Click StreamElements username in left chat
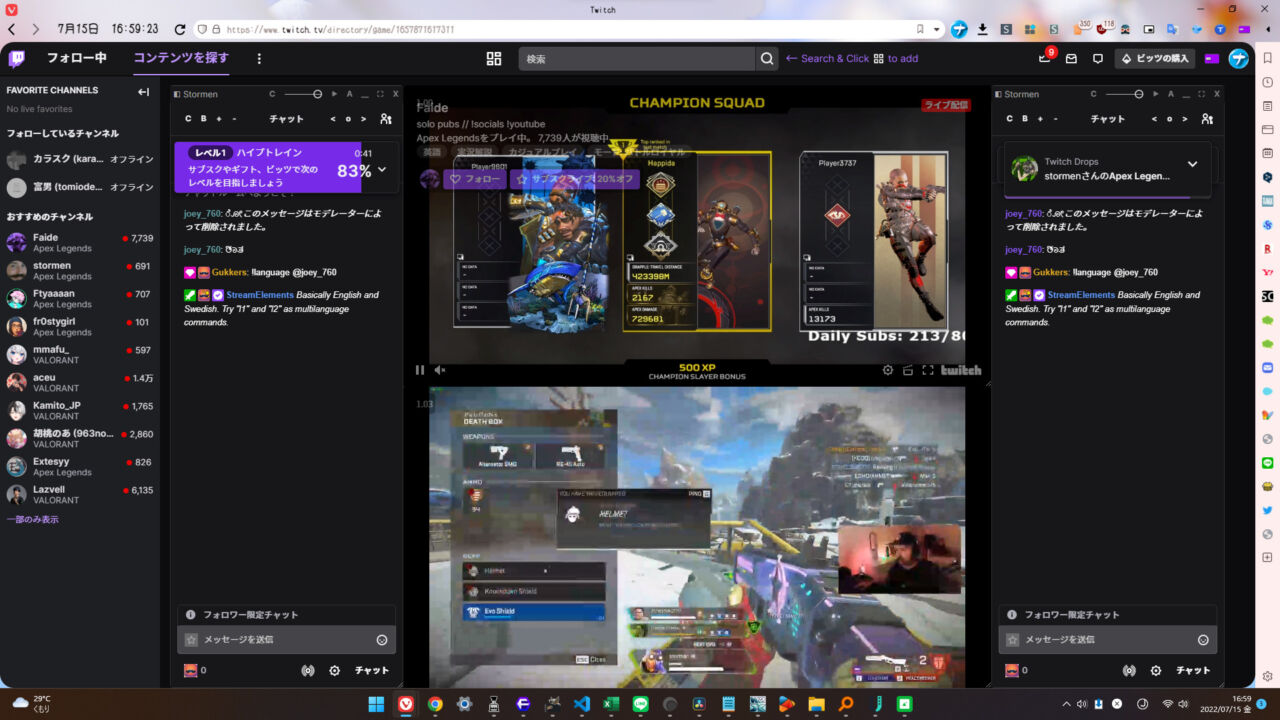Screen dimensions: 1280x720 click(x=260, y=295)
